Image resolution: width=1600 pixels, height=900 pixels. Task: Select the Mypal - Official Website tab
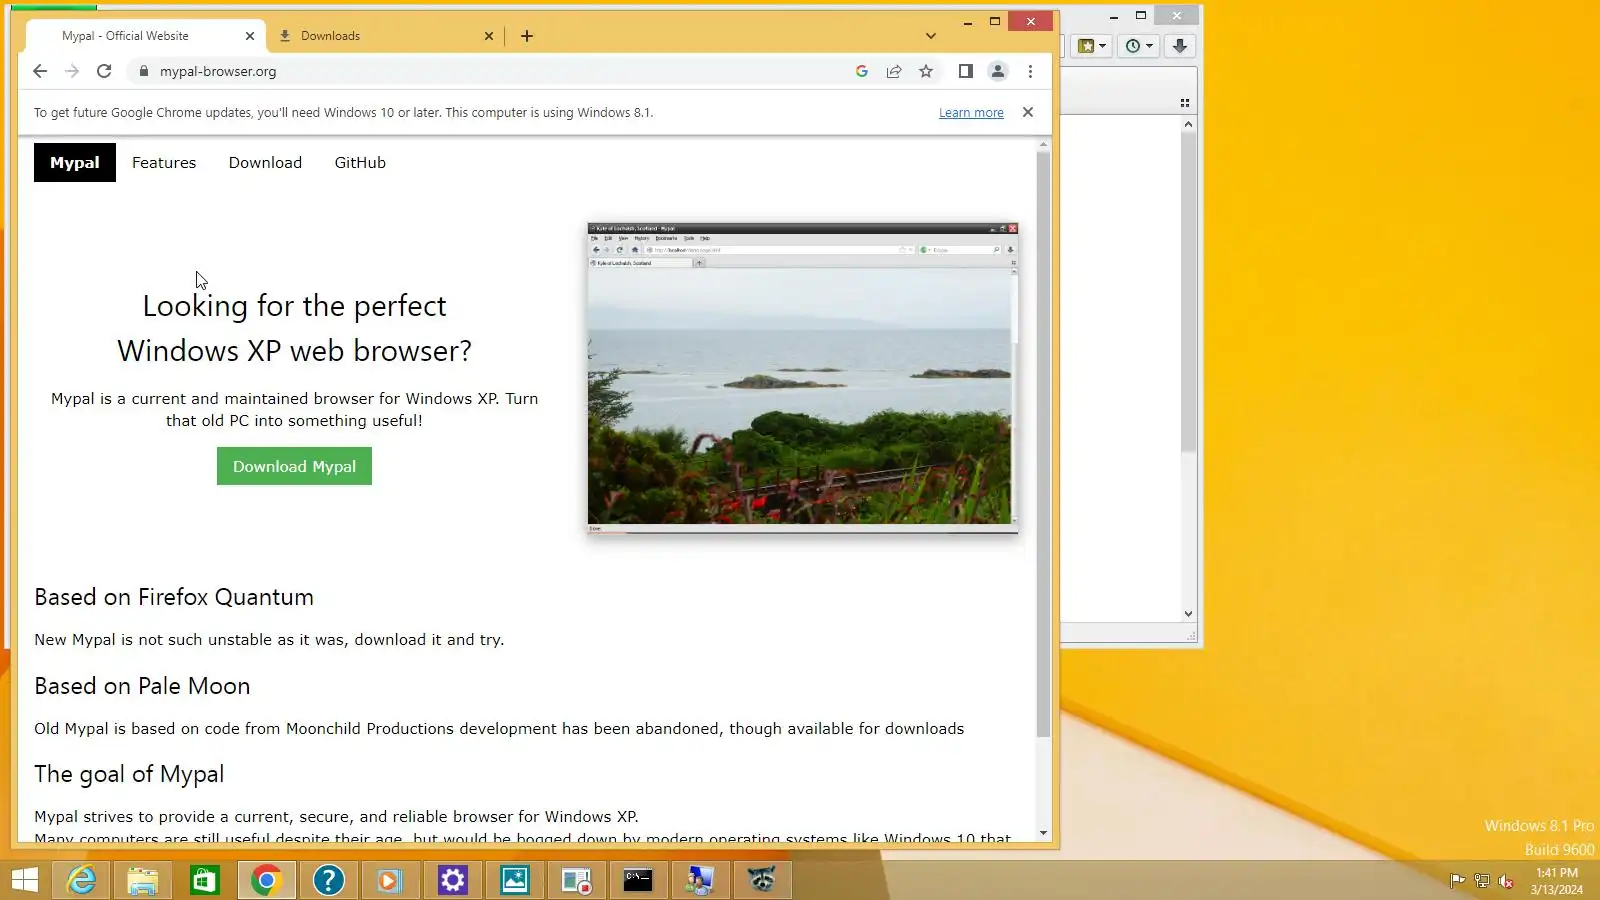pyautogui.click(x=146, y=36)
